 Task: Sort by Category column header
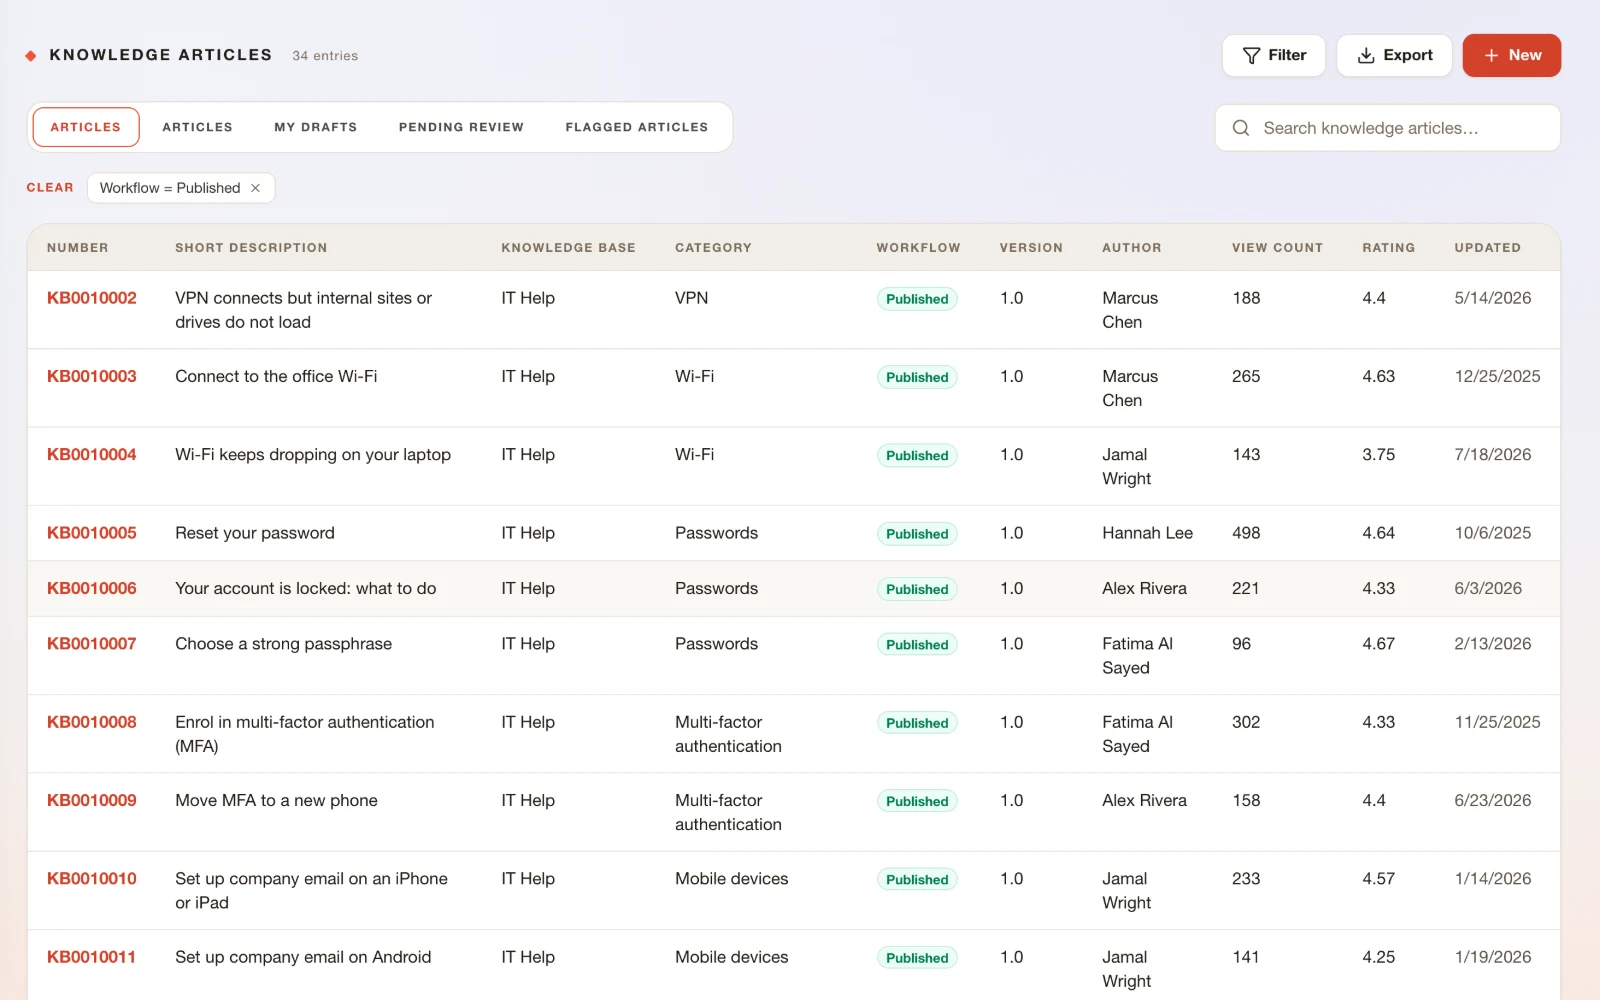click(x=713, y=248)
